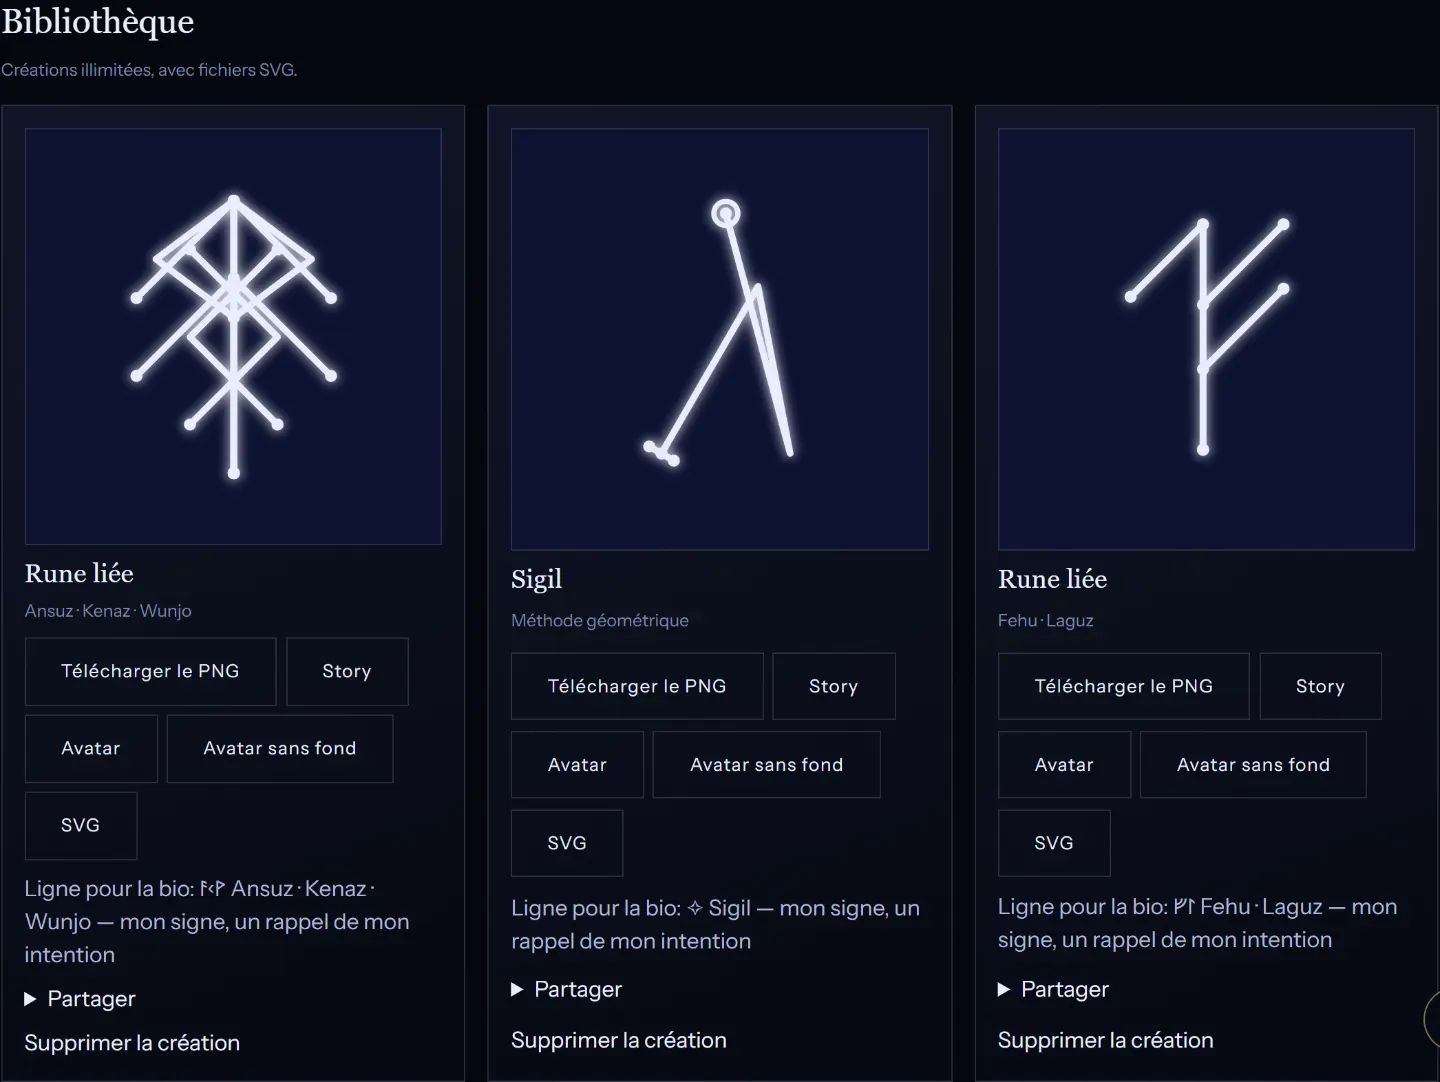Screen dimensions: 1440x1082
Task: Choose Avatar for the Fehu·Laguz rune
Action: pos(1064,764)
